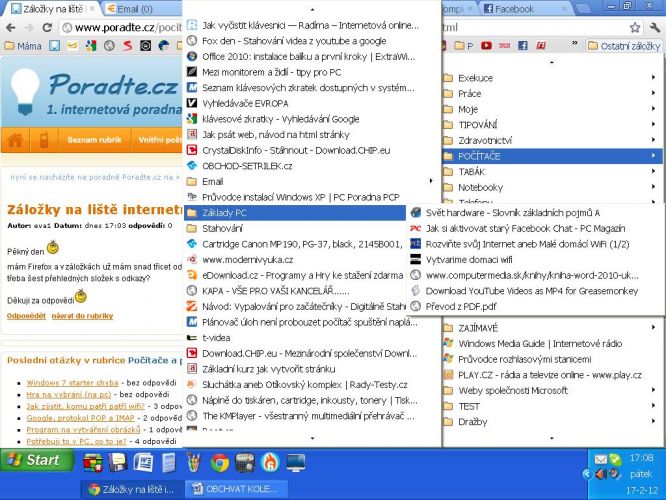The image size is (666, 500).
Task: Open the Ostatní záložky folder
Action: [624, 46]
